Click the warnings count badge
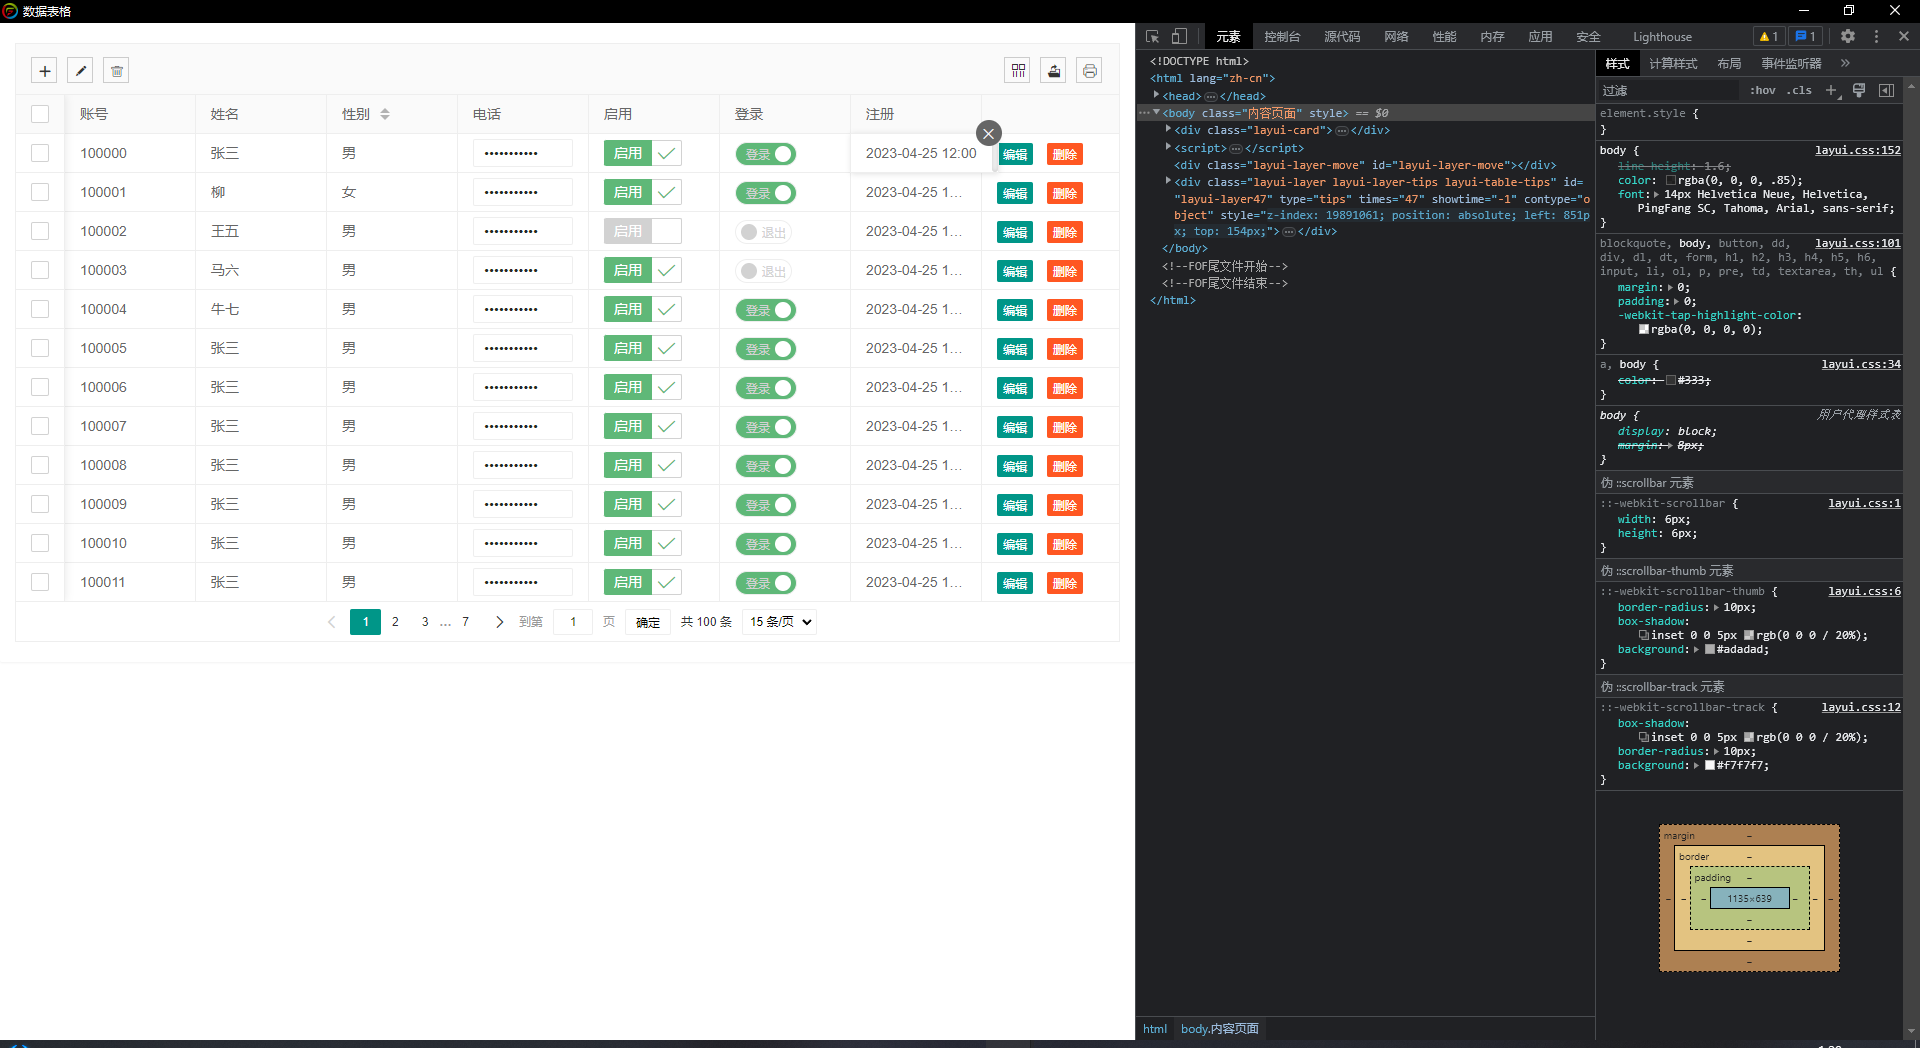 point(1768,36)
